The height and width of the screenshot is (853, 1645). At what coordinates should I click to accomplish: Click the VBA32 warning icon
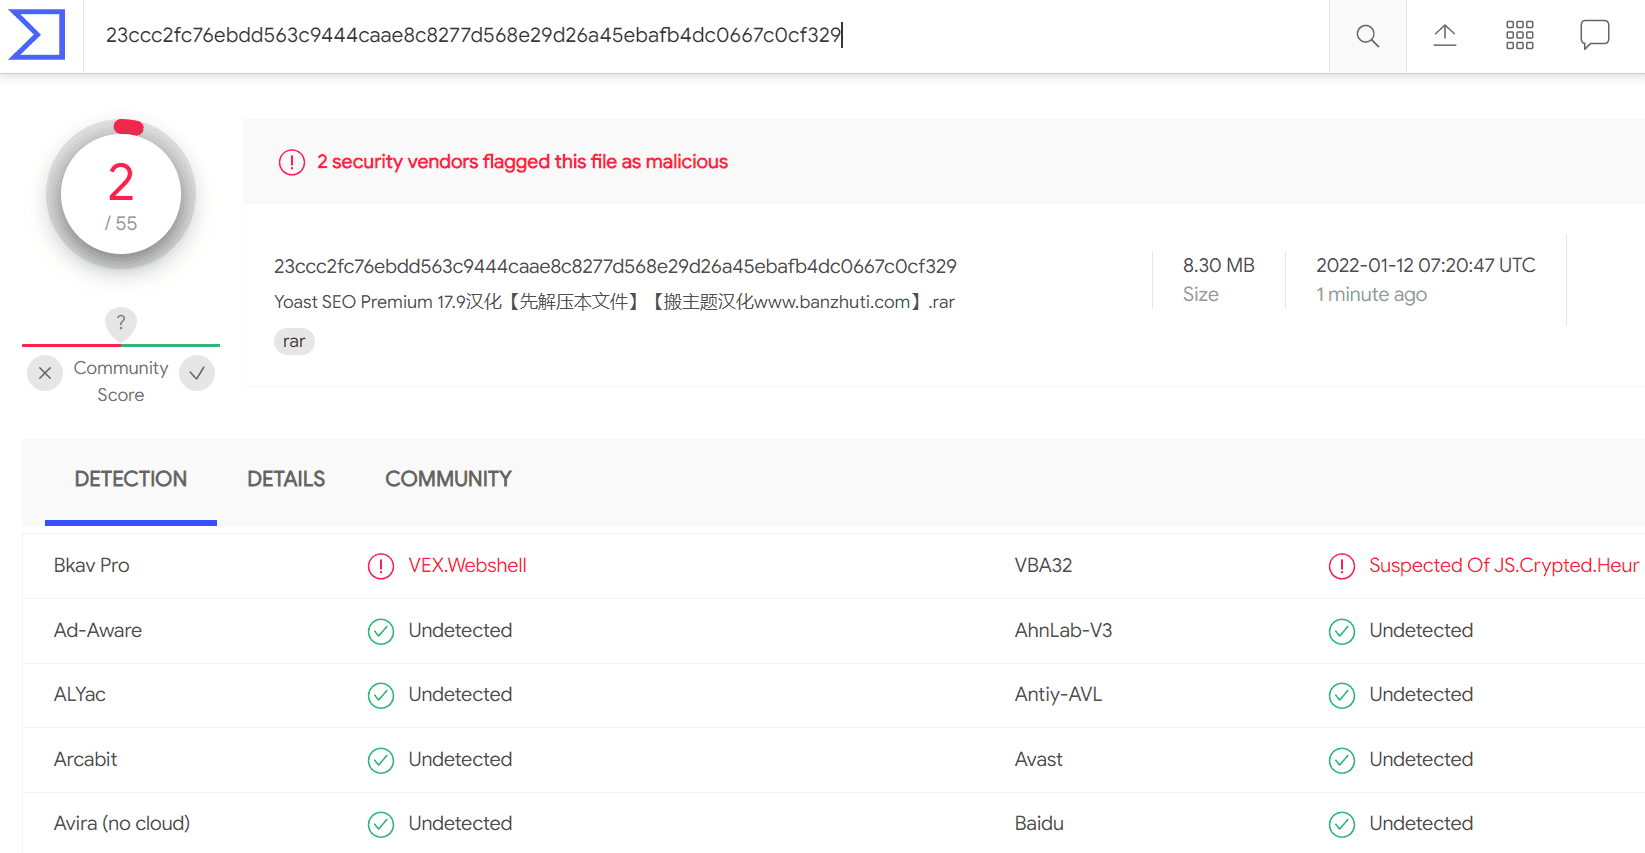coord(1342,566)
